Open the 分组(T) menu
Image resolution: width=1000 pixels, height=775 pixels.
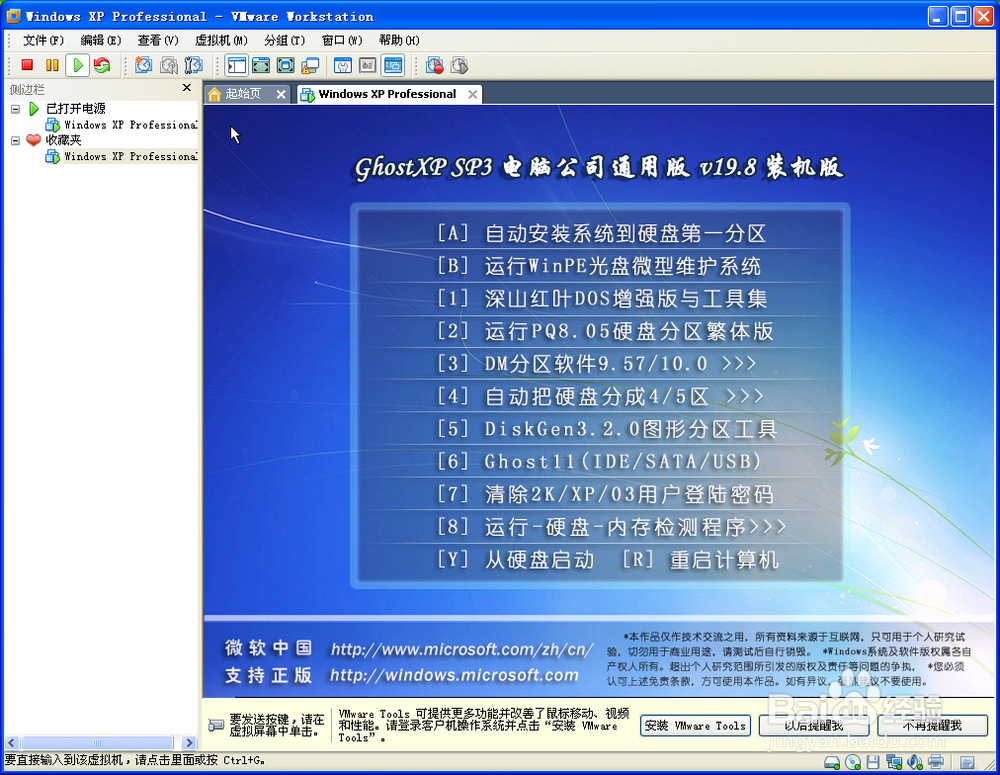(284, 40)
